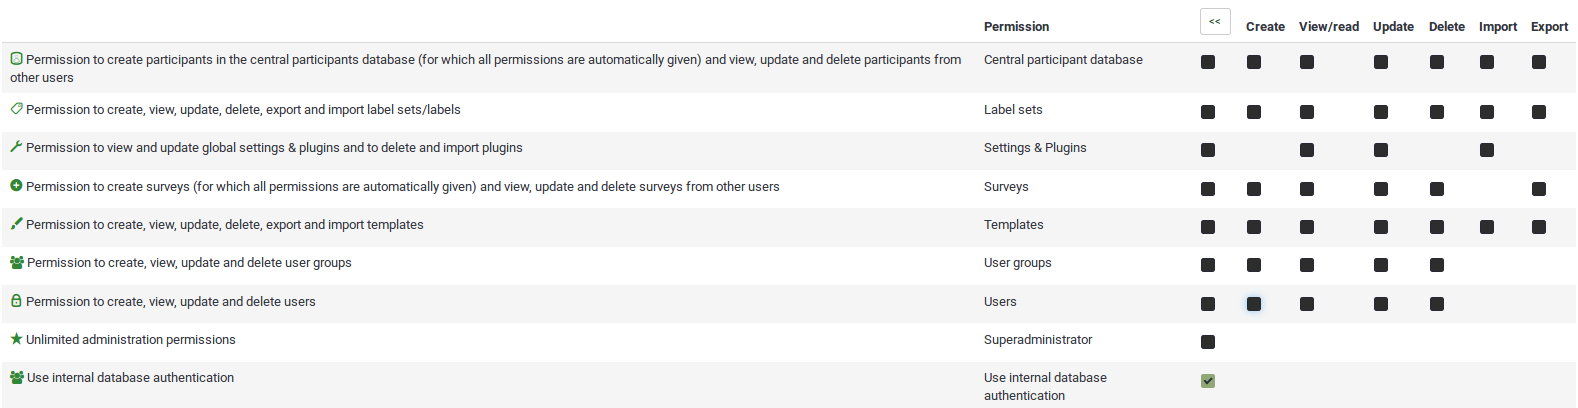Viewport: 1578px width, 408px height.
Task: Collapse permission columns with << button
Action: (x=1215, y=22)
